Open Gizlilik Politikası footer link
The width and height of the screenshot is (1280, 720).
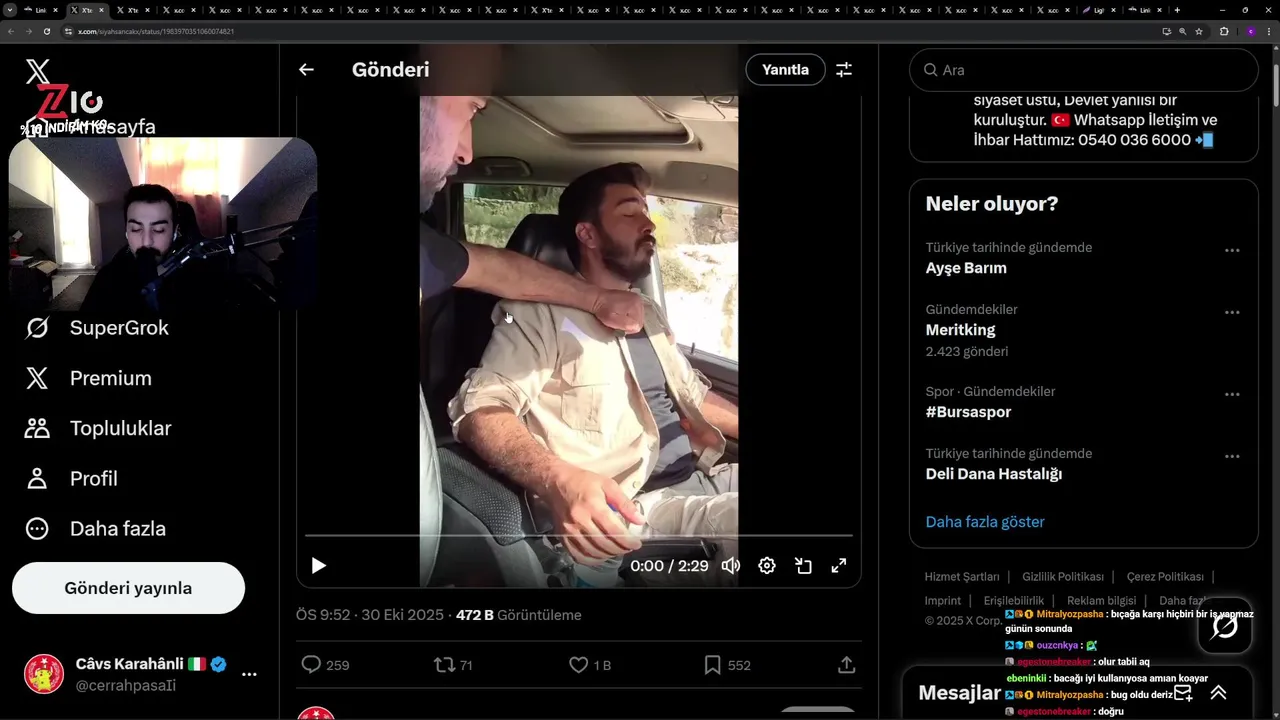[1063, 577]
